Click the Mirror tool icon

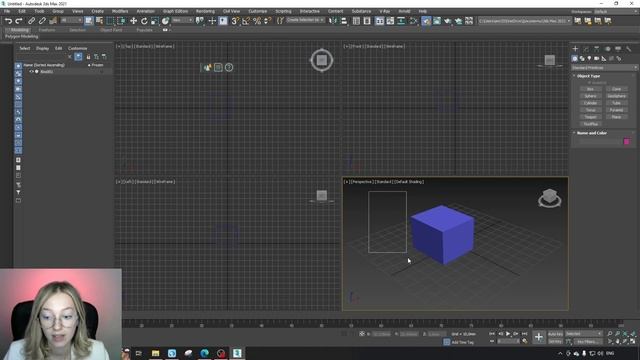pyautogui.click(x=333, y=21)
